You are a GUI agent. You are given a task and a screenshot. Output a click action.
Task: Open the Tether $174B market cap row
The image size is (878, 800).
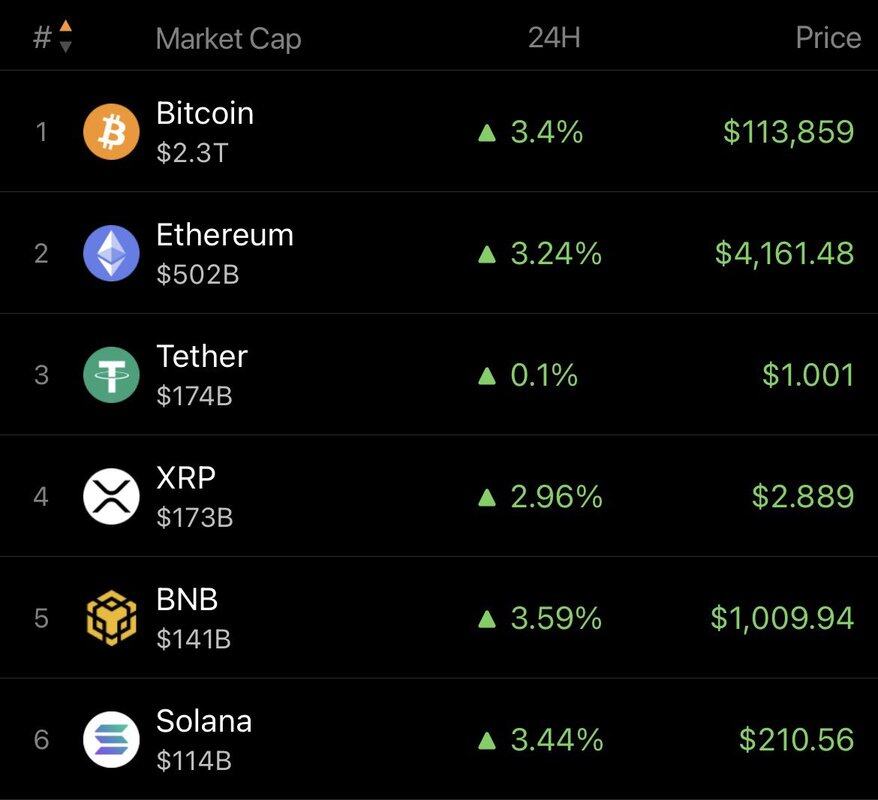438,375
